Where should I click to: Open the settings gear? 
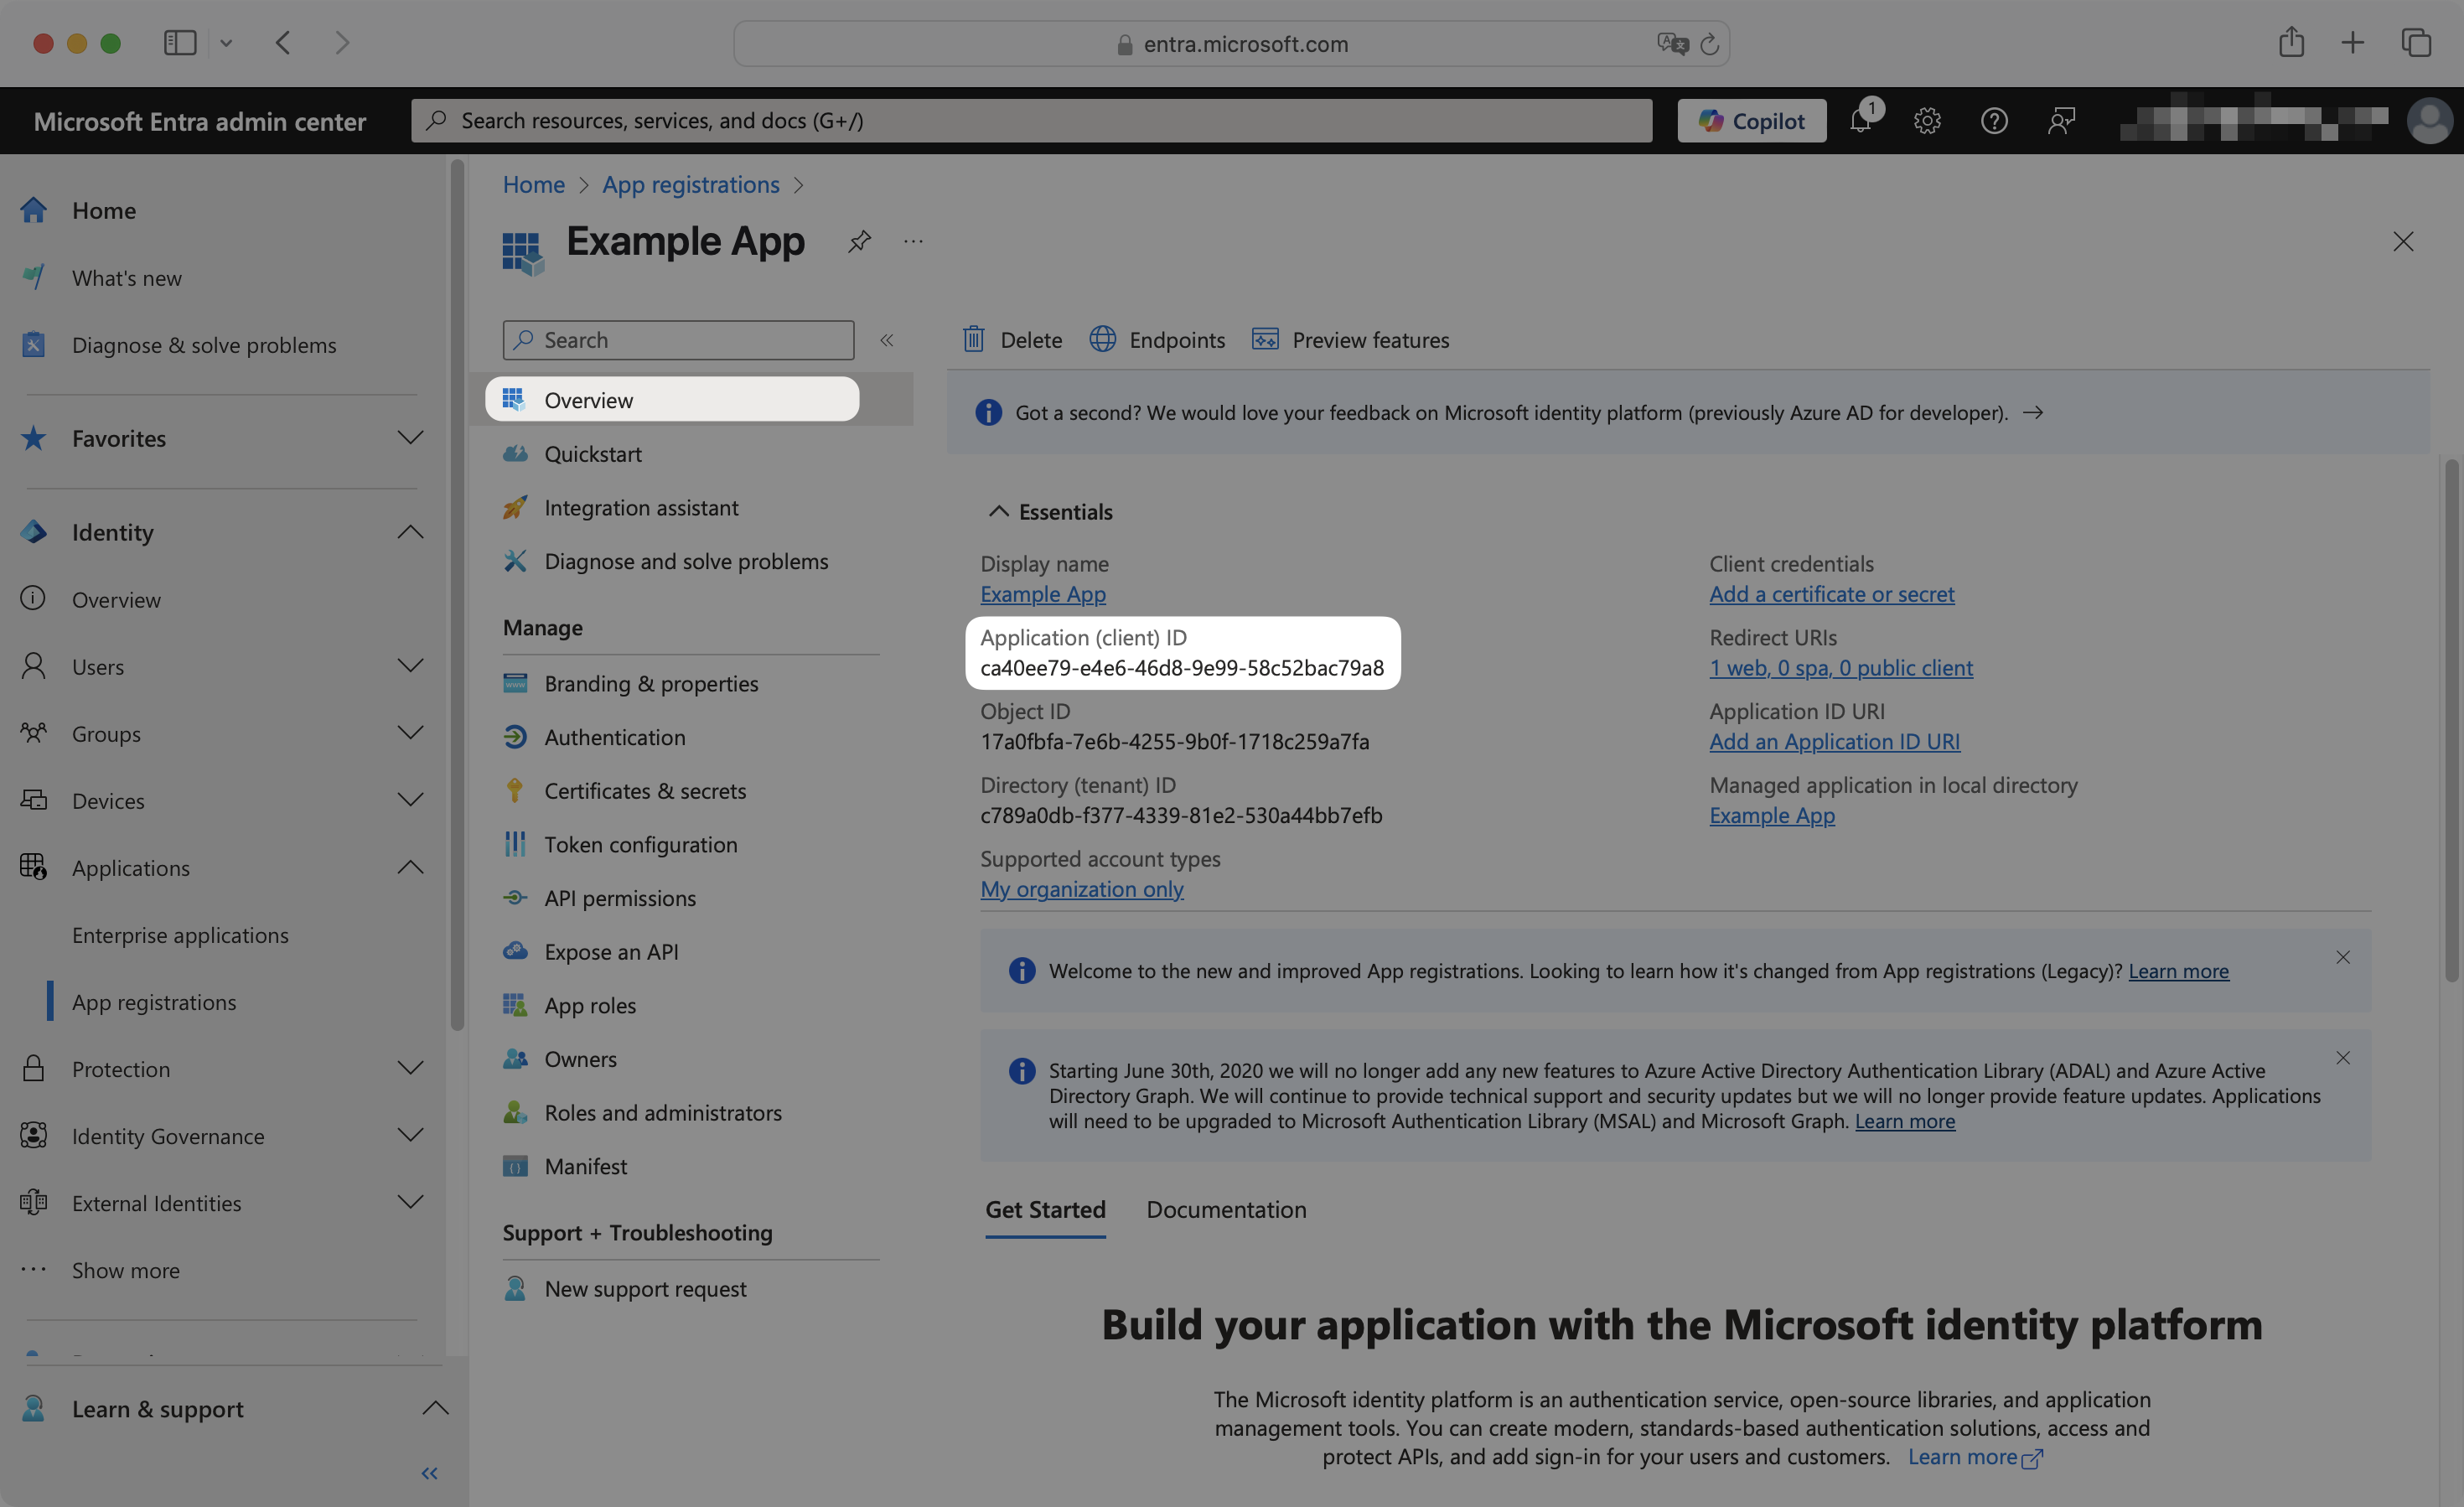pyautogui.click(x=1927, y=120)
